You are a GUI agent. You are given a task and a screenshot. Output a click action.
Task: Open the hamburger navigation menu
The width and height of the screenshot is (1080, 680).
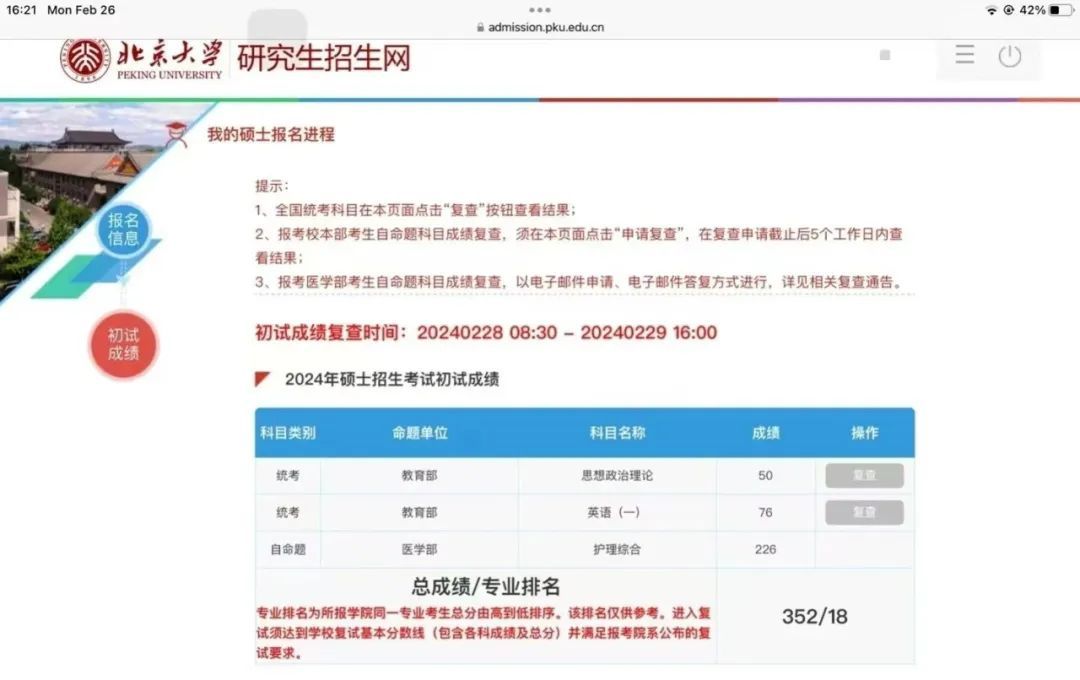tap(963, 56)
